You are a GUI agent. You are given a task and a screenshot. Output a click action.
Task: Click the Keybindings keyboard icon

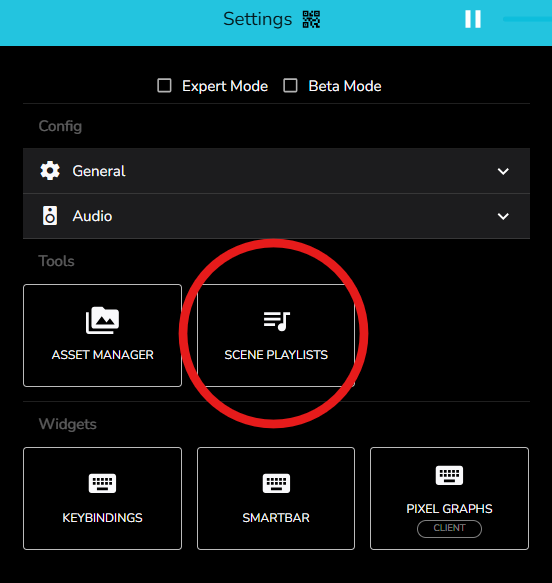pos(102,483)
